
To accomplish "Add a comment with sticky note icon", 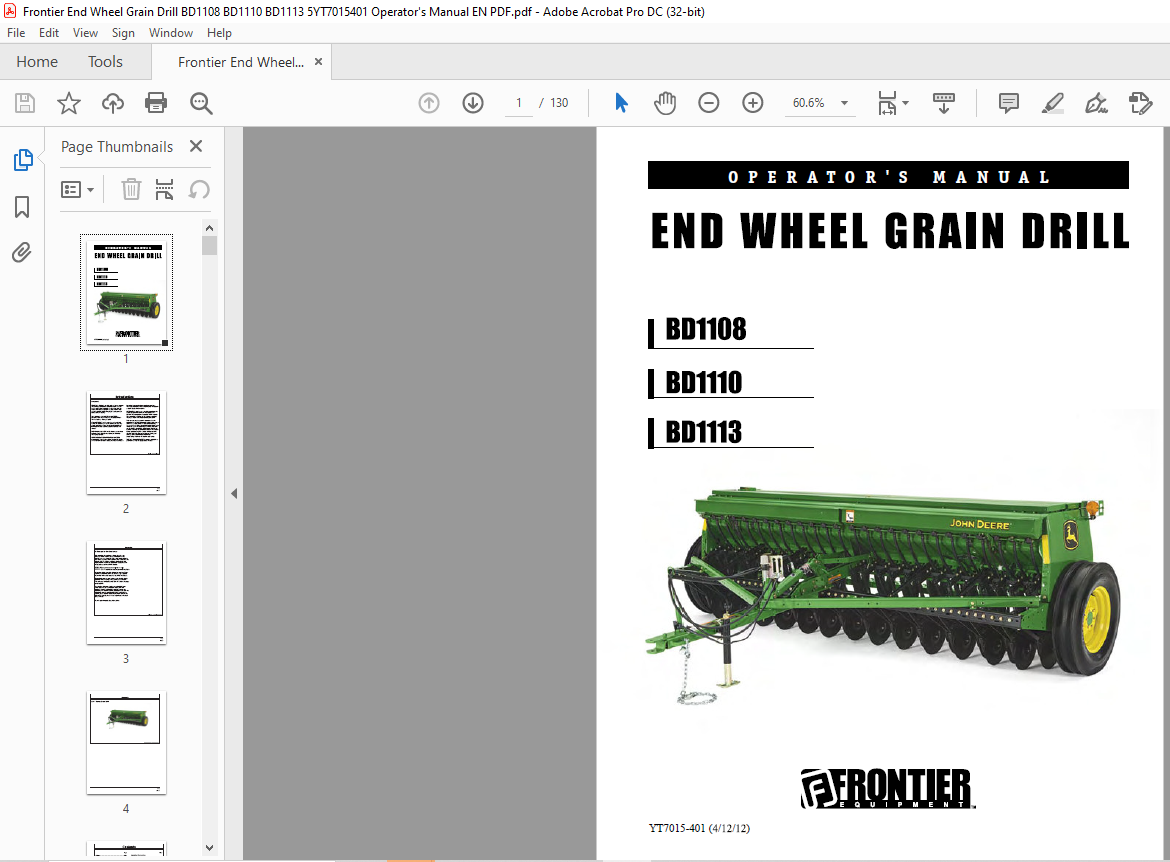I will [x=1009, y=103].
